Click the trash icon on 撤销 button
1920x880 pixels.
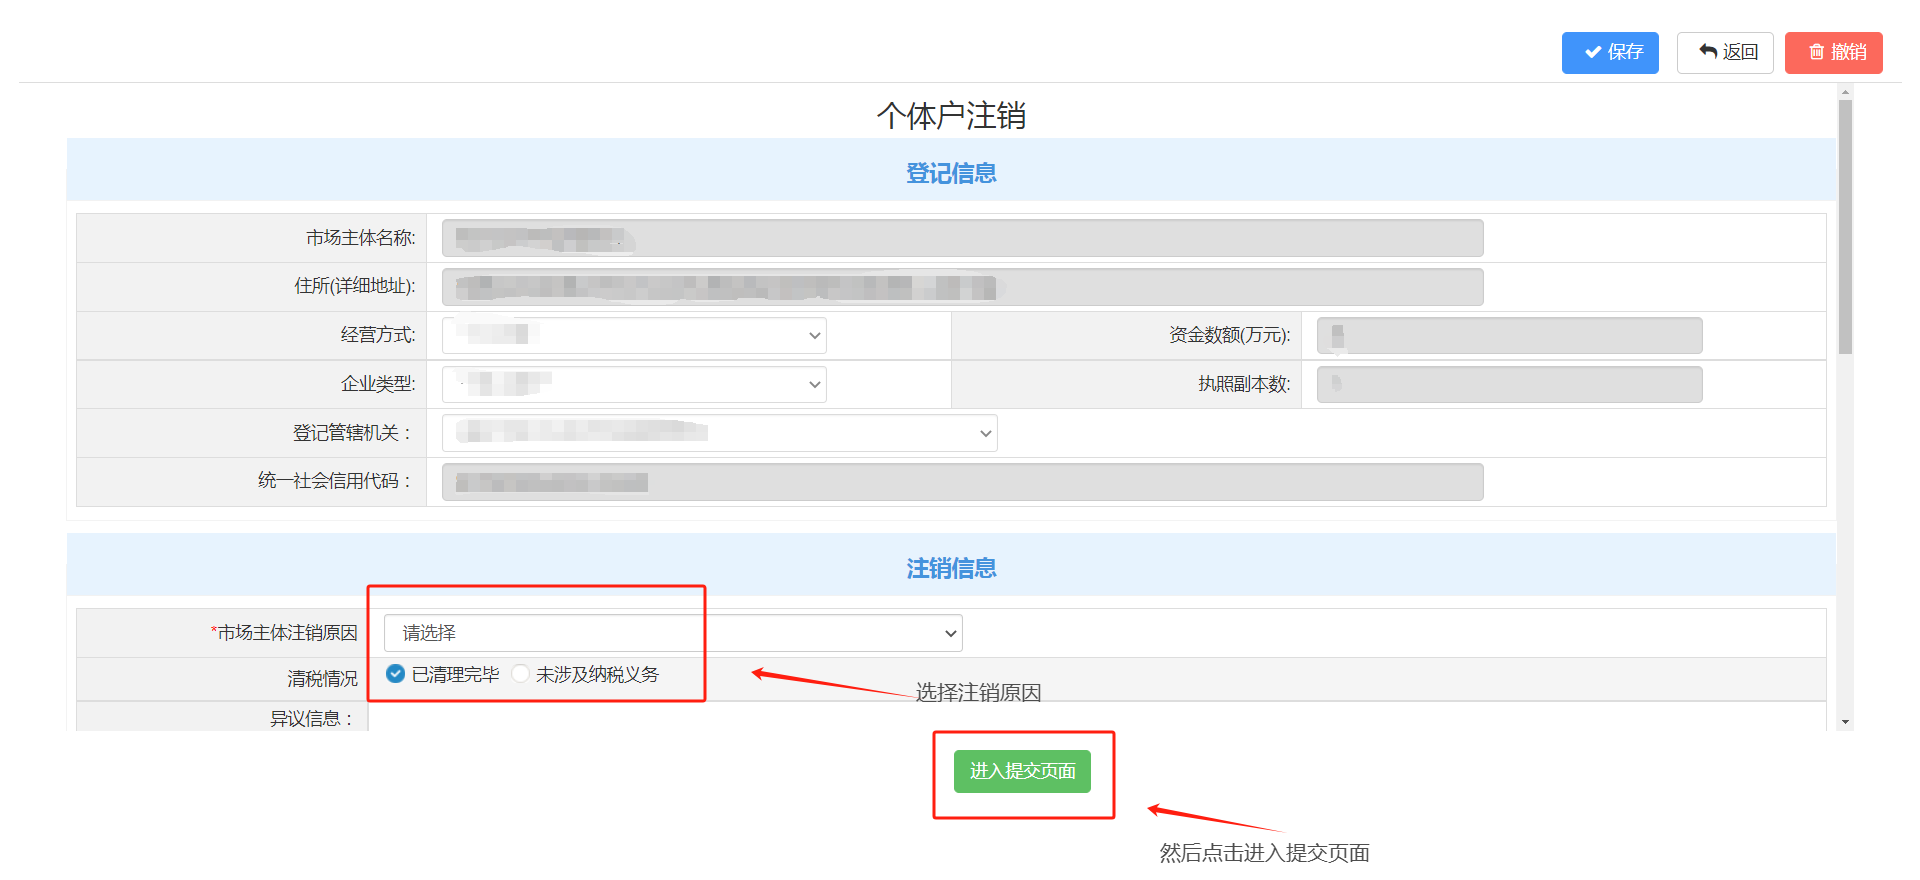tap(1816, 52)
